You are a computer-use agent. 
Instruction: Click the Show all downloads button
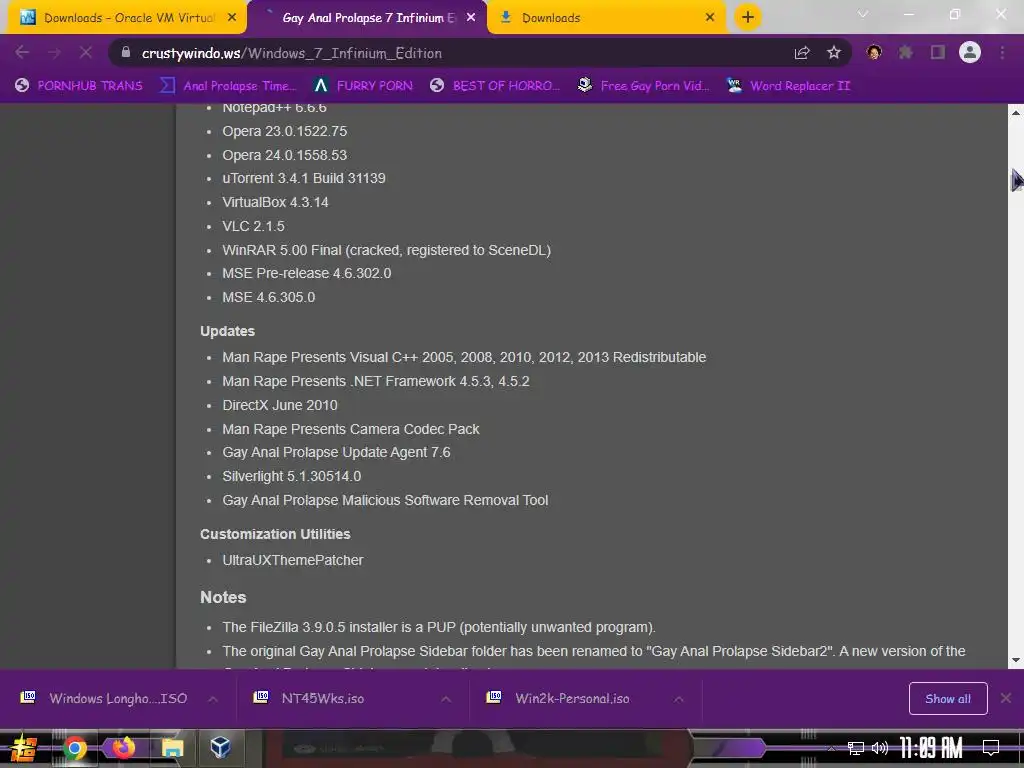click(948, 699)
